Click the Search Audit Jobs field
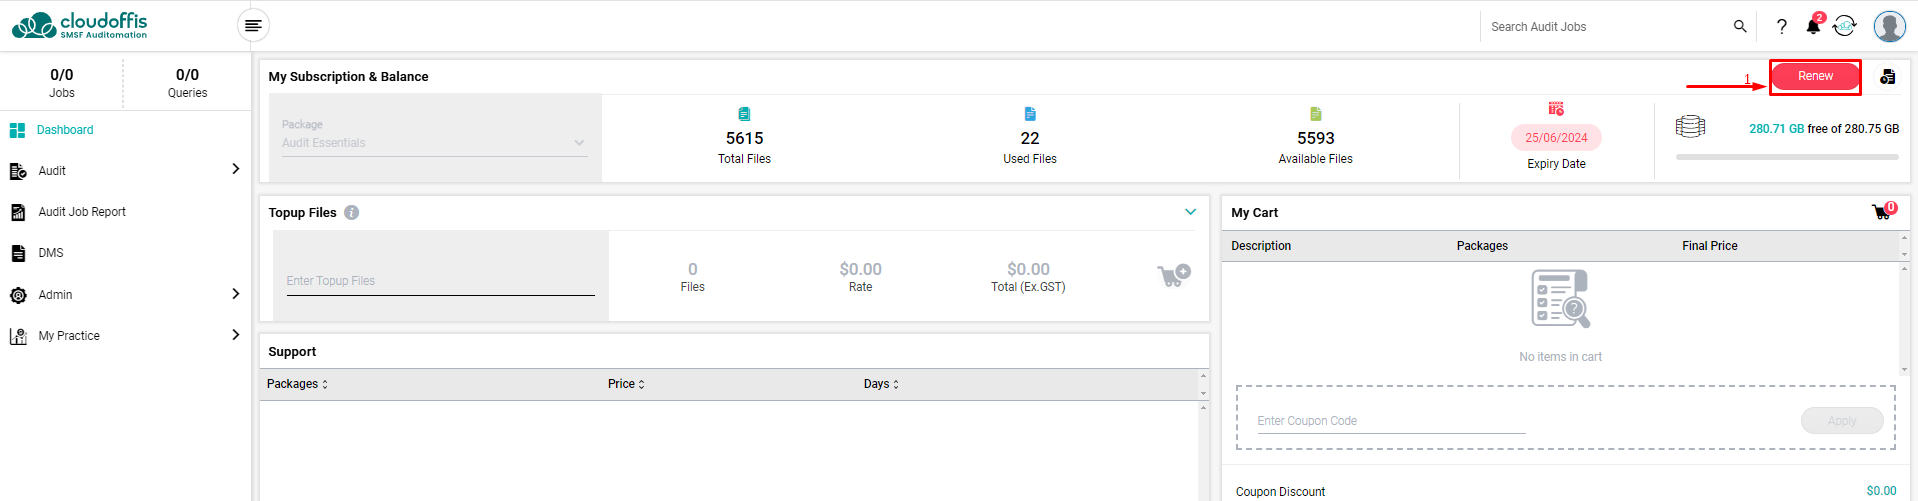This screenshot has height=501, width=1918. coord(1606,27)
